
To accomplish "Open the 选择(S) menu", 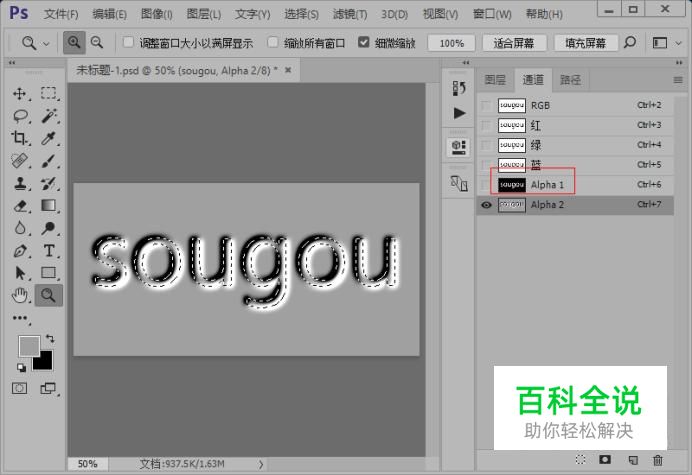I will tap(301, 14).
